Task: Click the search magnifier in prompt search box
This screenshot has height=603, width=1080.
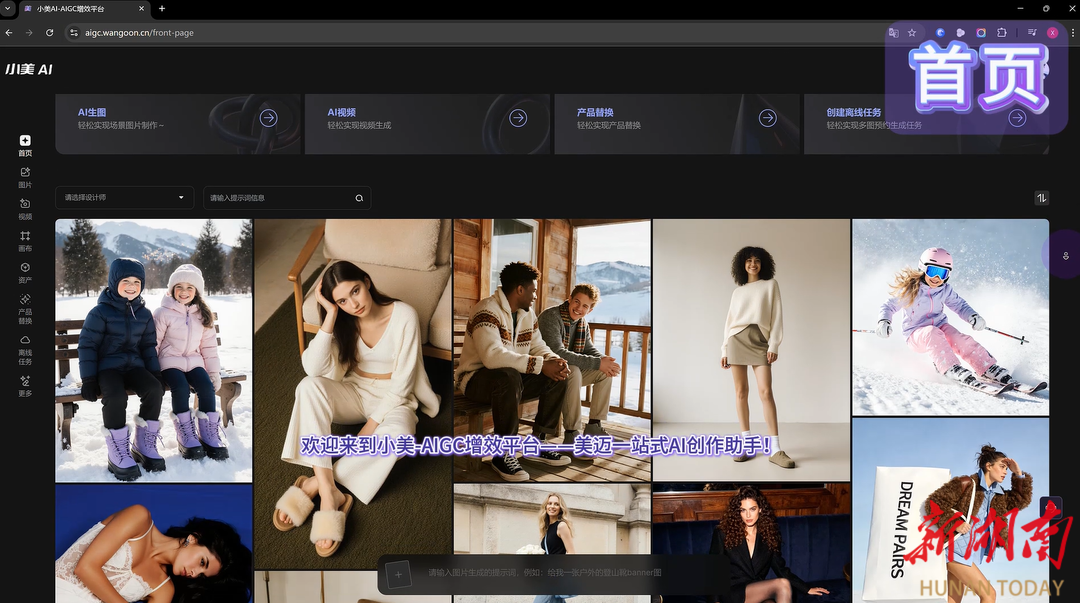Action: [359, 198]
